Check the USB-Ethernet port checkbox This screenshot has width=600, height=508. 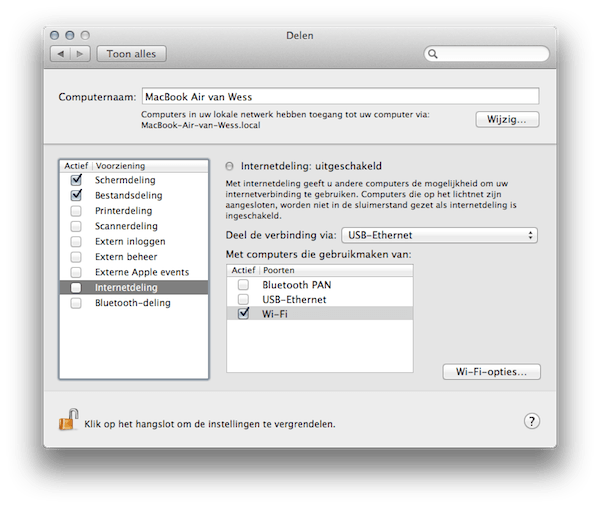(243, 299)
